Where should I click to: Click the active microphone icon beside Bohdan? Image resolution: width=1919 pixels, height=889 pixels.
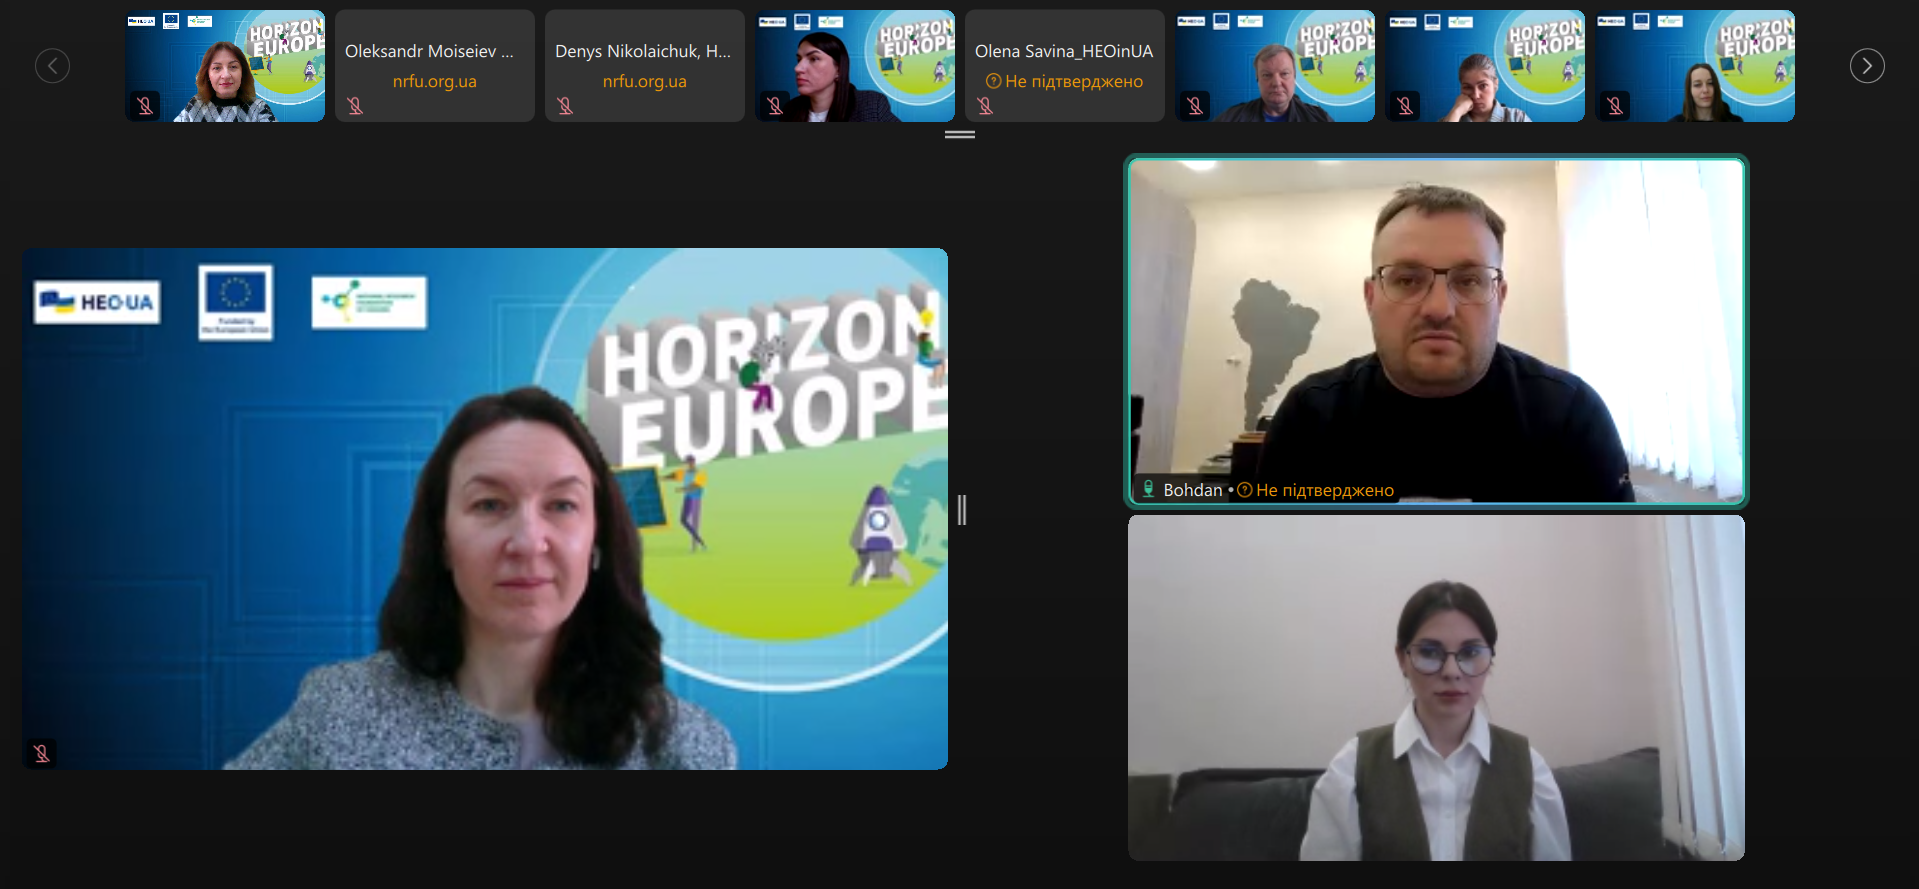1148,489
